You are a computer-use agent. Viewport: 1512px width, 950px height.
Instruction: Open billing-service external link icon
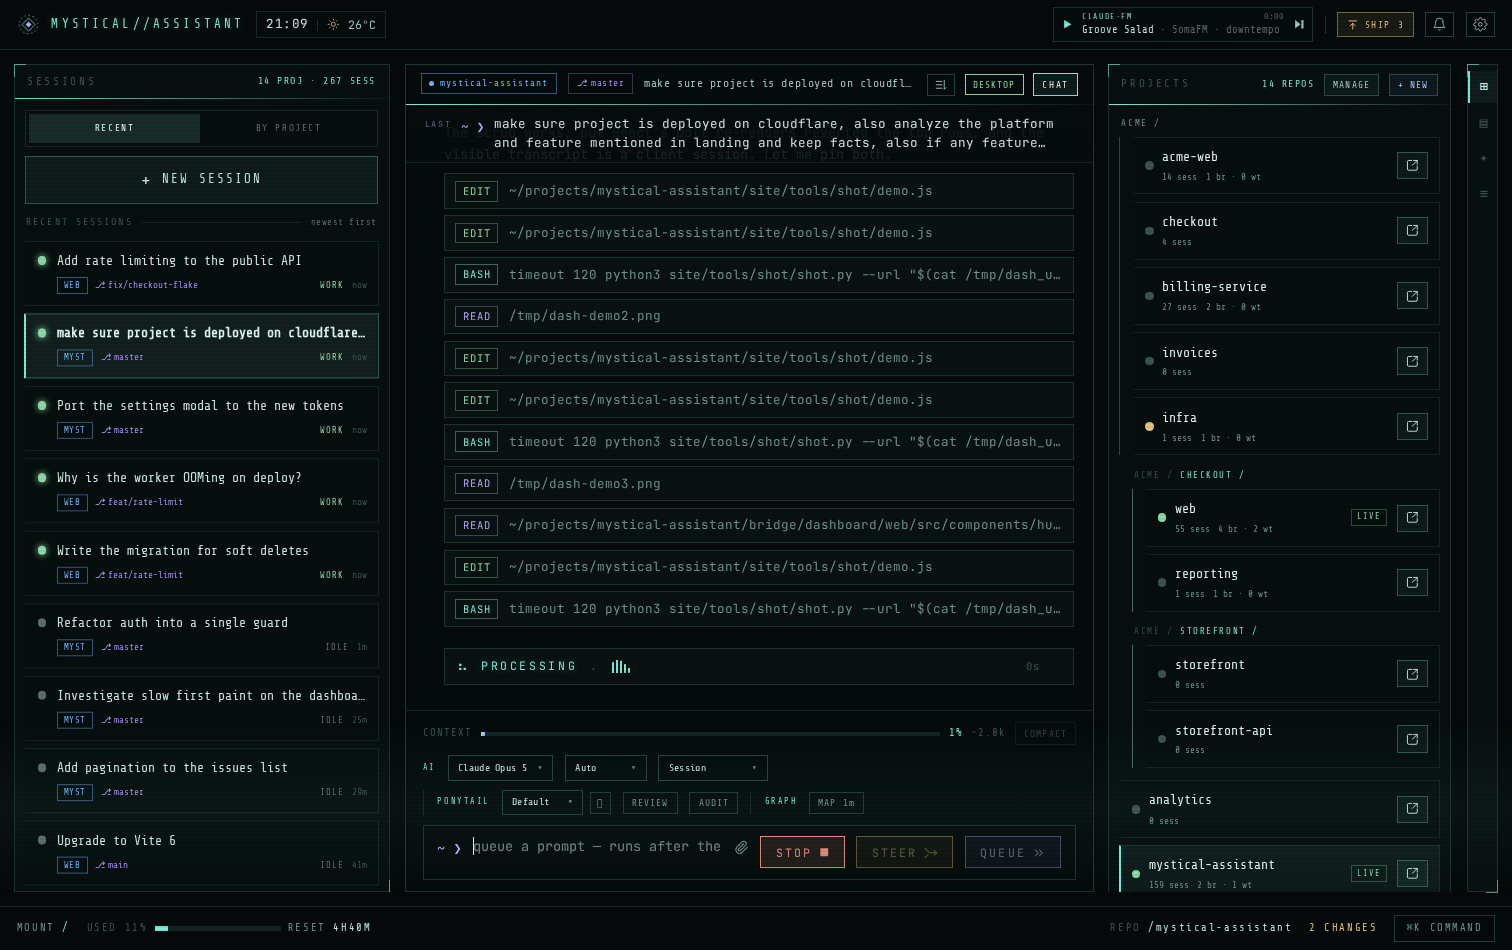coord(1412,296)
